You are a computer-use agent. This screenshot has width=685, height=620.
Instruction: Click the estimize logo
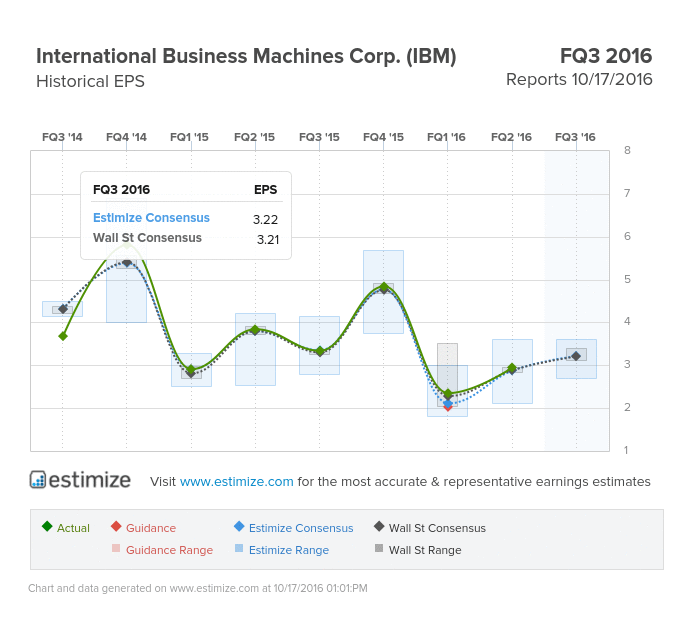(80, 480)
